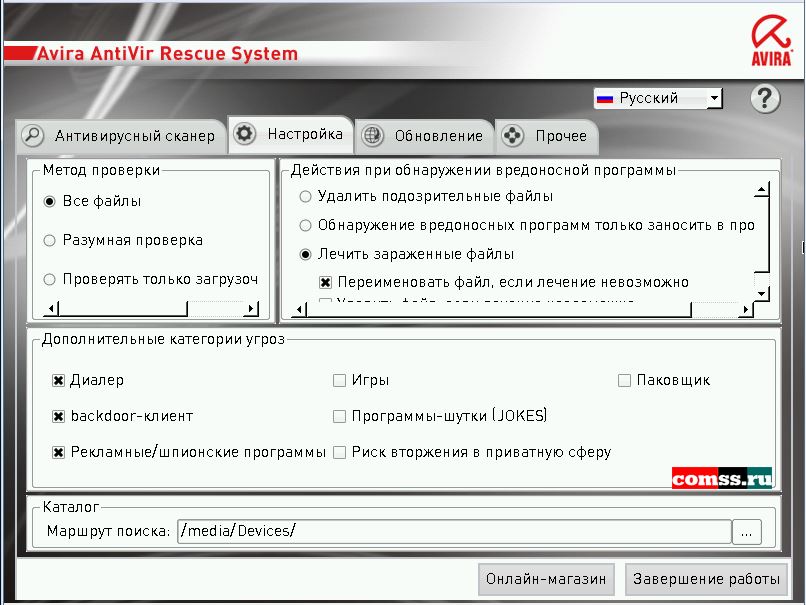Switch to the Настройка tab
This screenshot has height=605, width=806.
(290, 134)
